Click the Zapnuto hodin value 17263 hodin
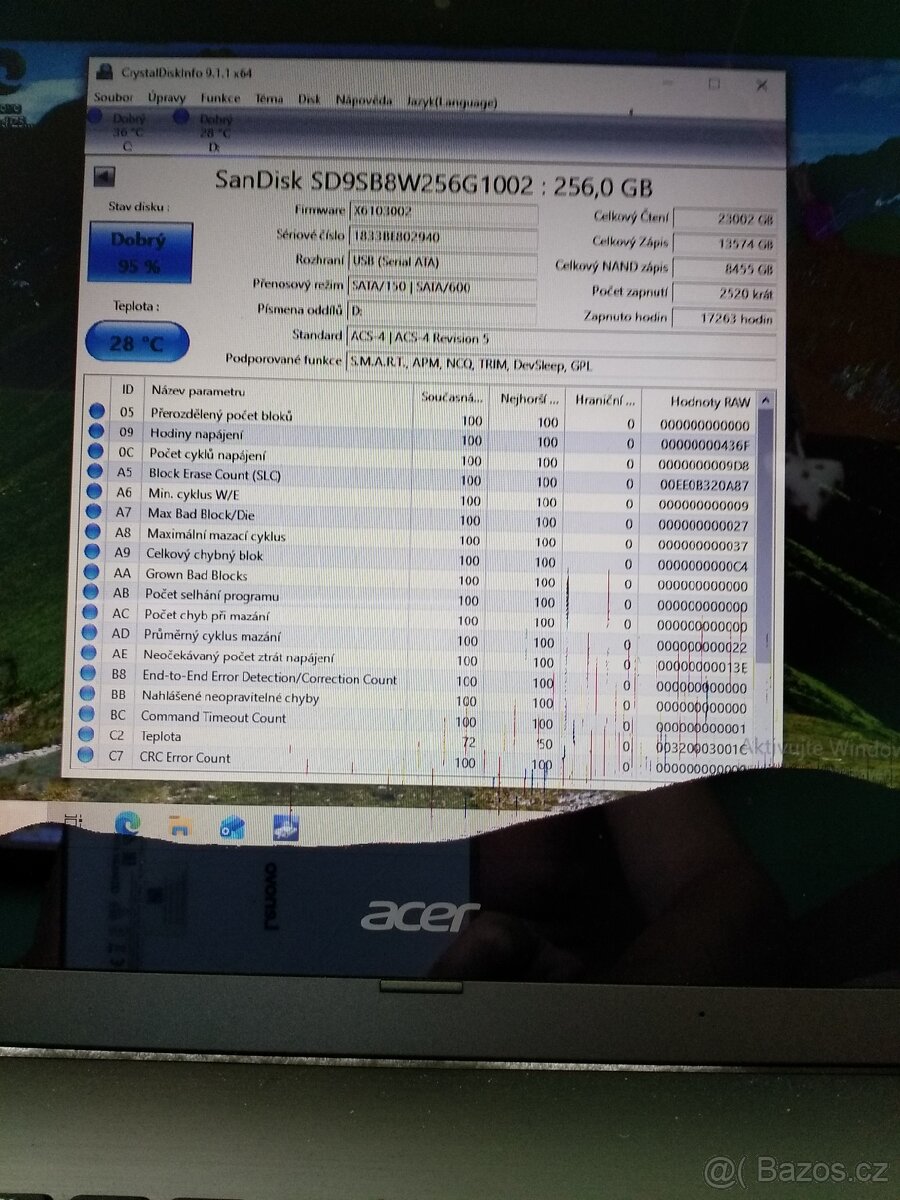Viewport: 900px width, 1200px height. pos(725,318)
